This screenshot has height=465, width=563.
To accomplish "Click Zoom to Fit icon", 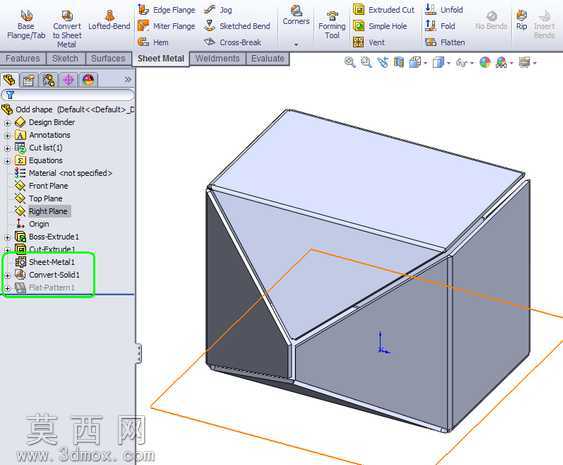I will (350, 62).
